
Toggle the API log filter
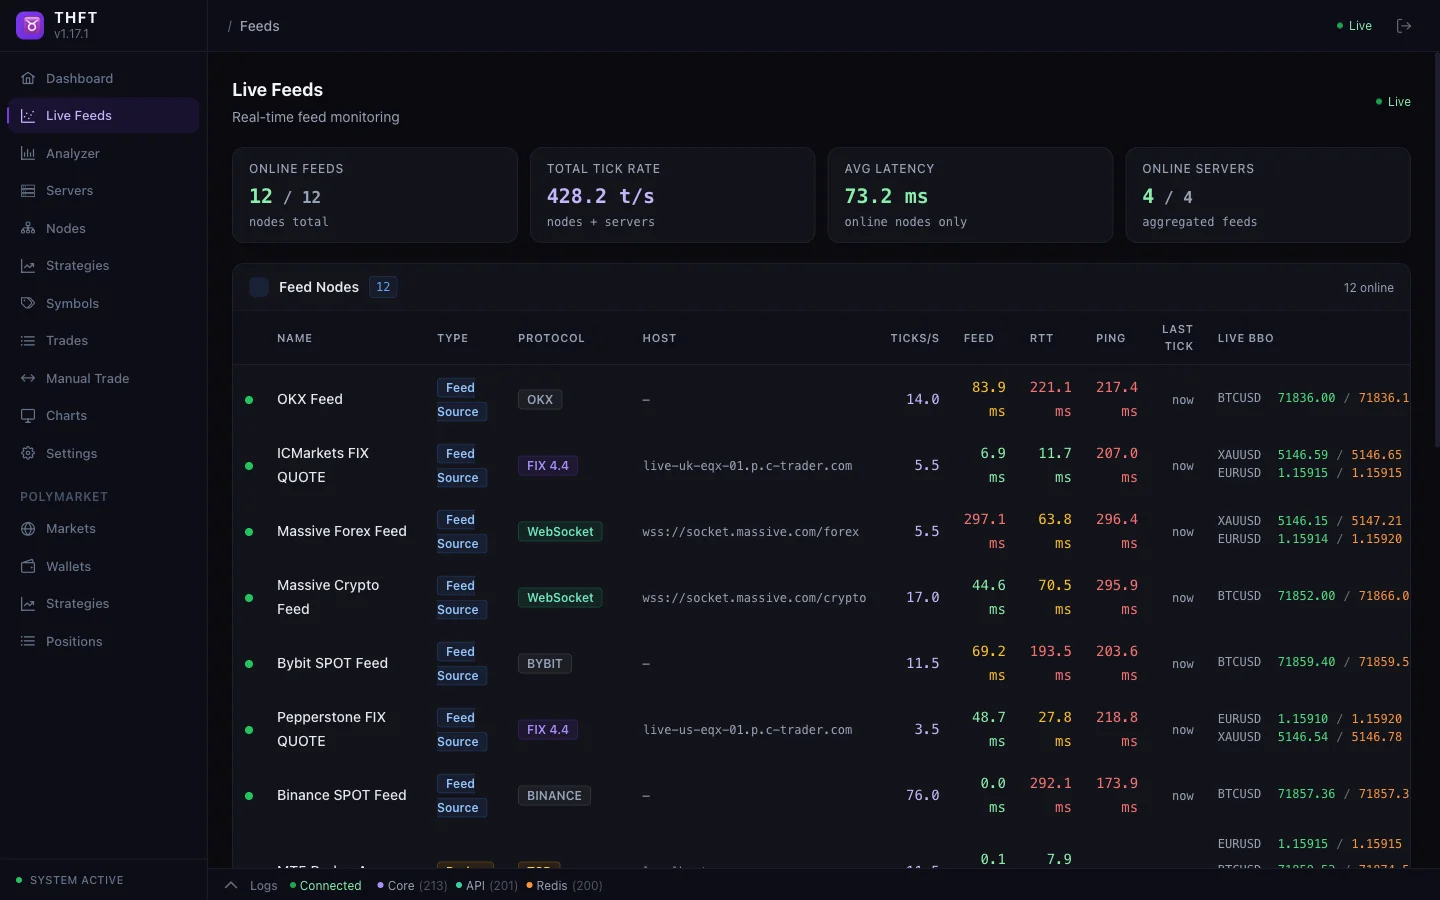487,886
